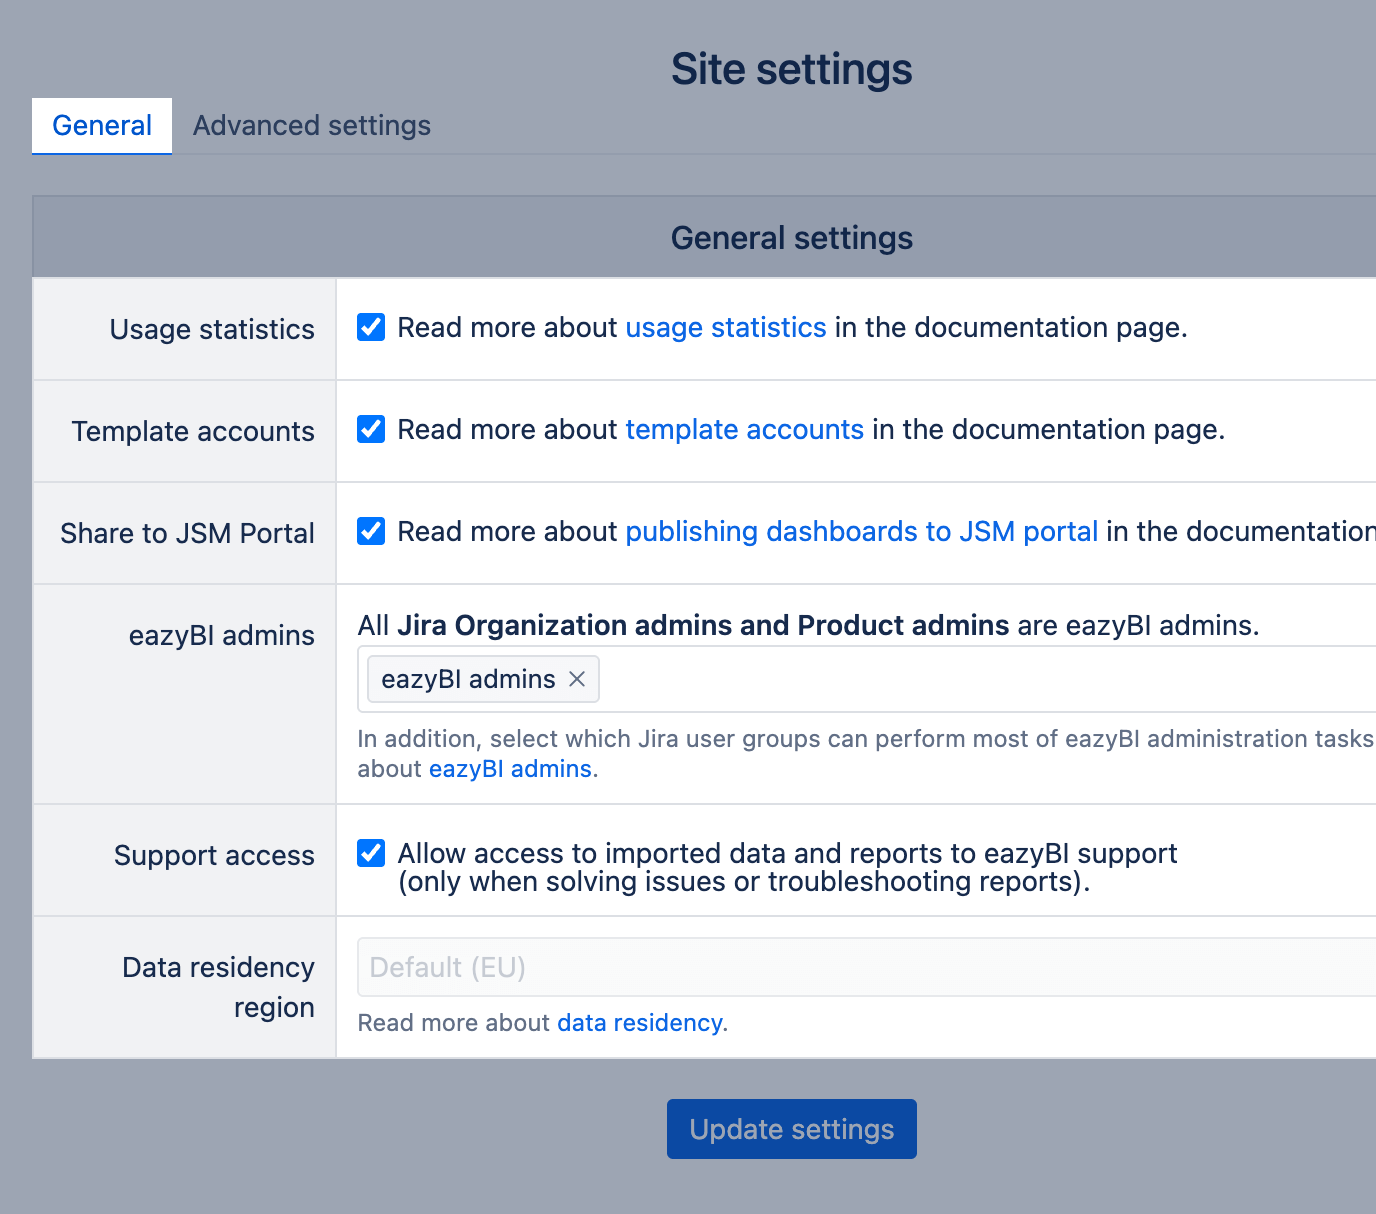Image resolution: width=1376 pixels, height=1214 pixels.
Task: Open the publishing dashboards to JSM portal link
Action: coord(861,532)
